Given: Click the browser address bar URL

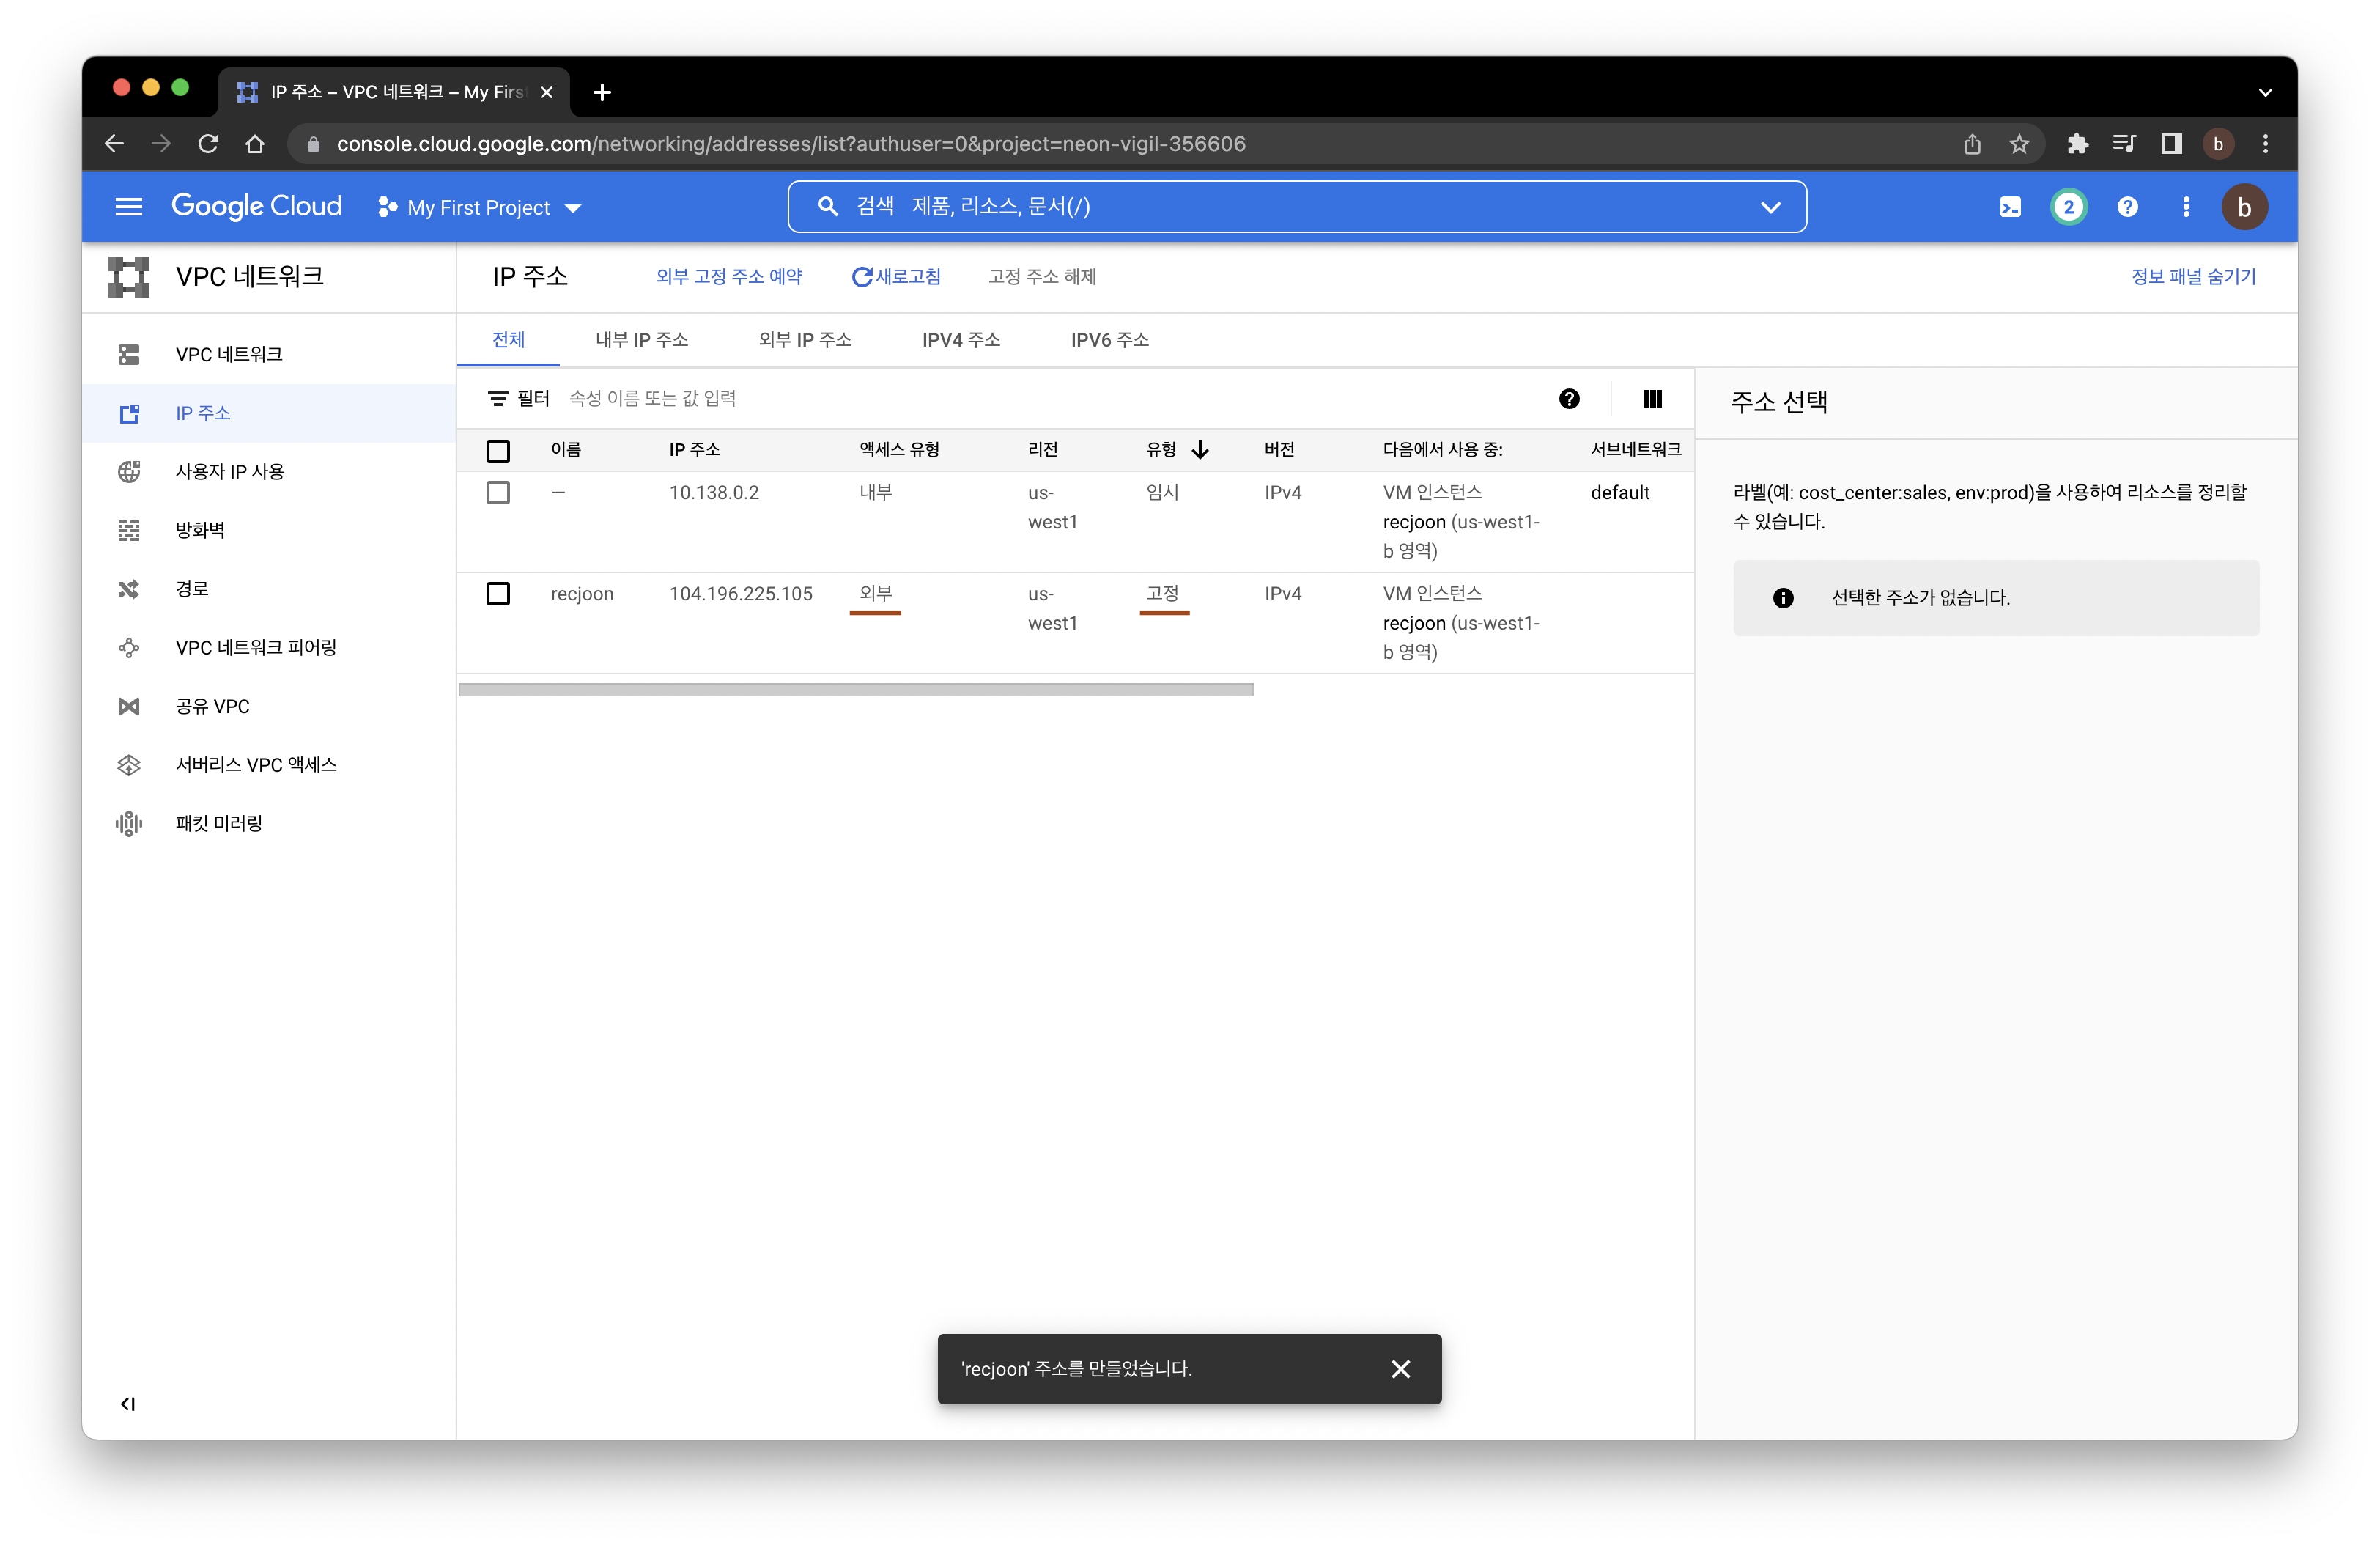Looking at the screenshot, I should [x=790, y=144].
